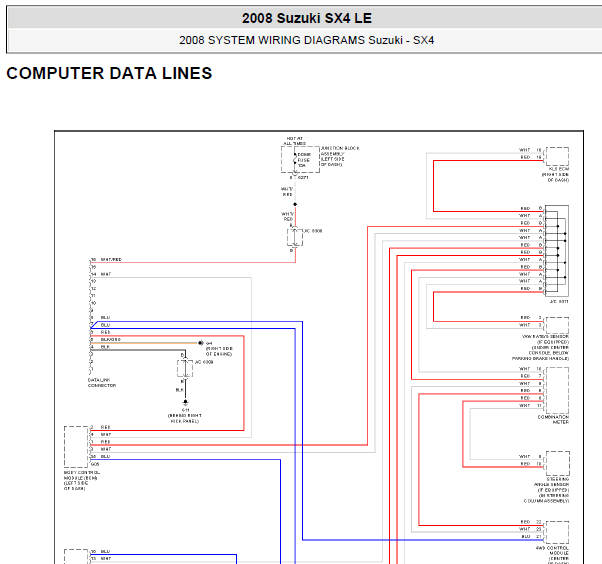The height and width of the screenshot is (564, 602).
Task: Click the '2008 SYSTEM WIRING DIAGRAMS Suzuki - SX4' subtitle
Action: pos(306,40)
